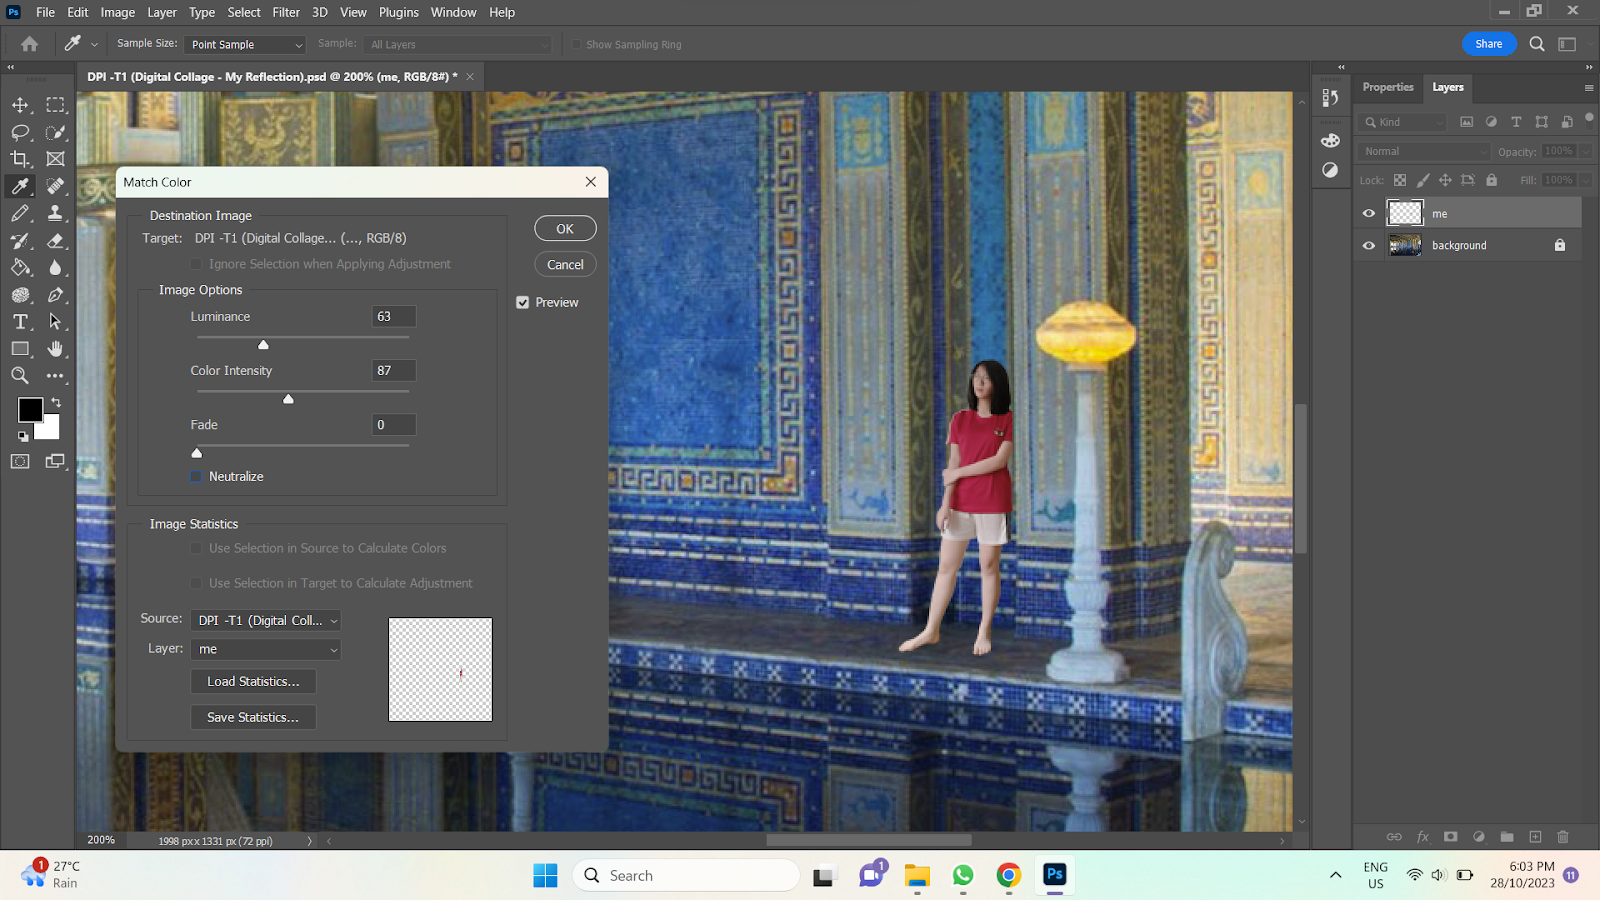This screenshot has width=1600, height=900.
Task: Open the Source dropdown in Match Color
Action: point(266,621)
